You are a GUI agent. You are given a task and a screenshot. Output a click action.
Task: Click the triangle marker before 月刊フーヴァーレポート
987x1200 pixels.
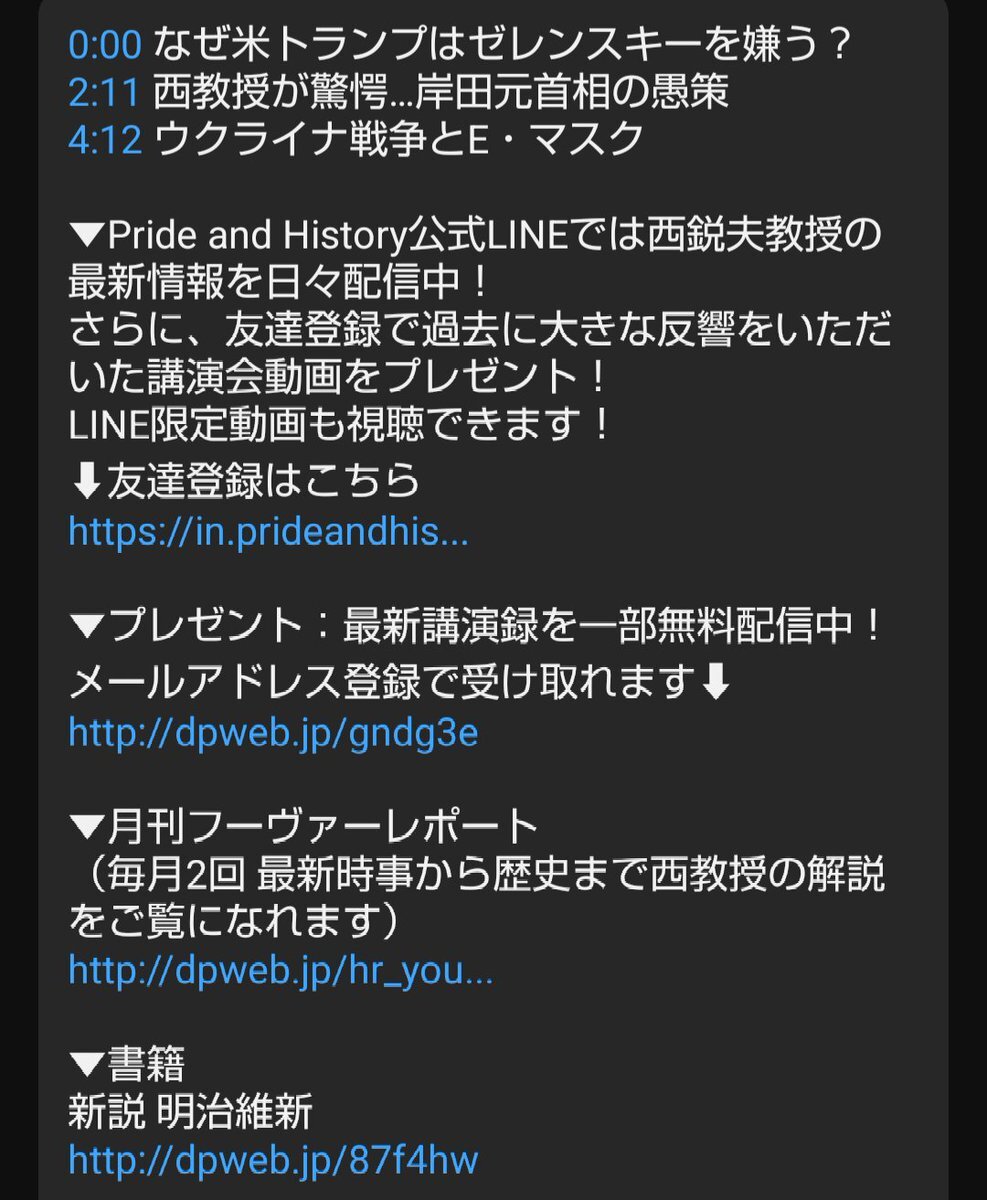87,828
